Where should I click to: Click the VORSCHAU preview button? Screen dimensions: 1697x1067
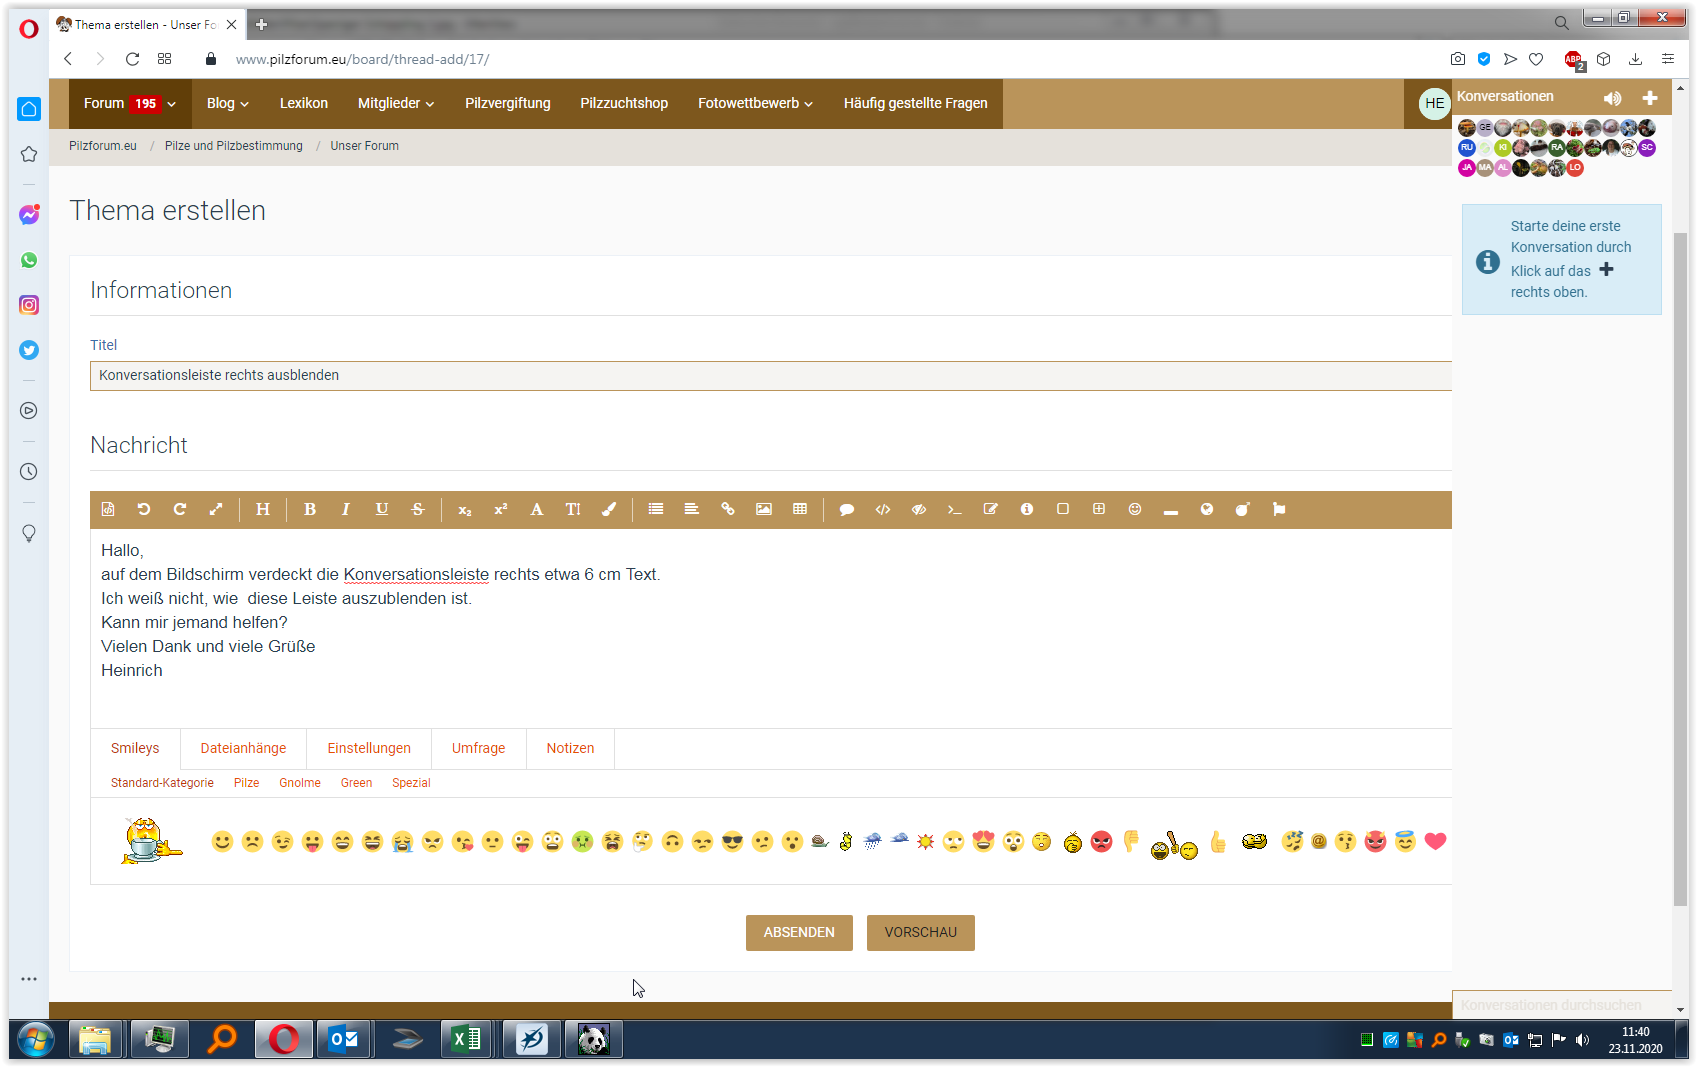[x=920, y=932]
